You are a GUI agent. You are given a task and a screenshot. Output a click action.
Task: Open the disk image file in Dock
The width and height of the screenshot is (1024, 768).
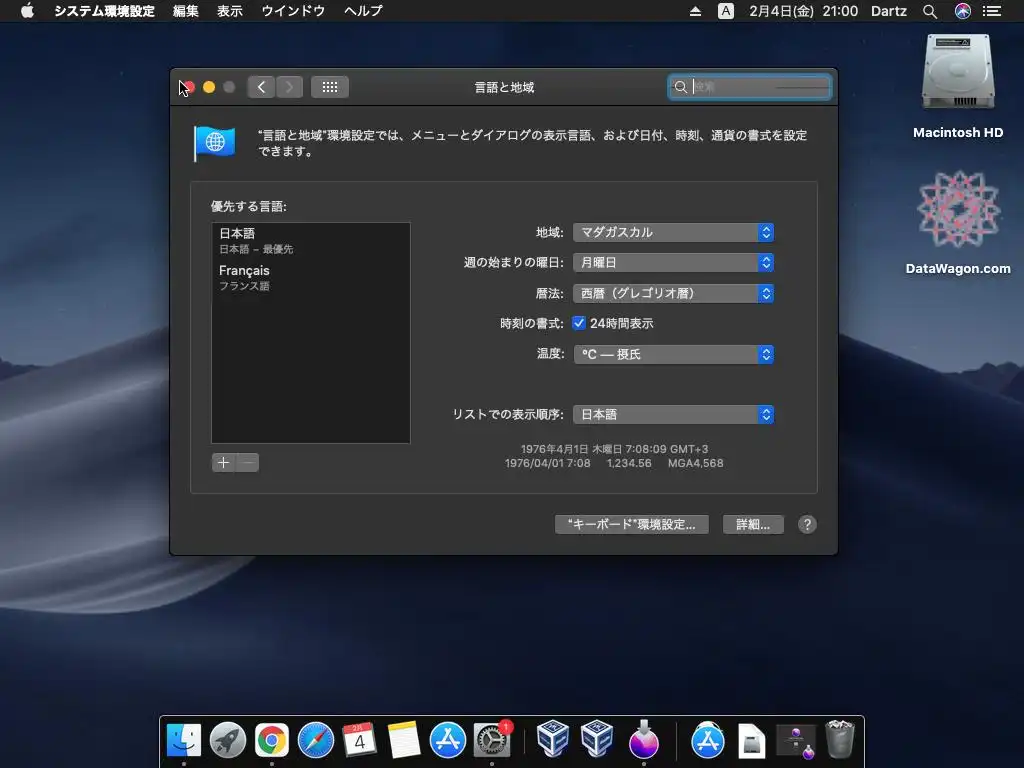click(x=752, y=741)
